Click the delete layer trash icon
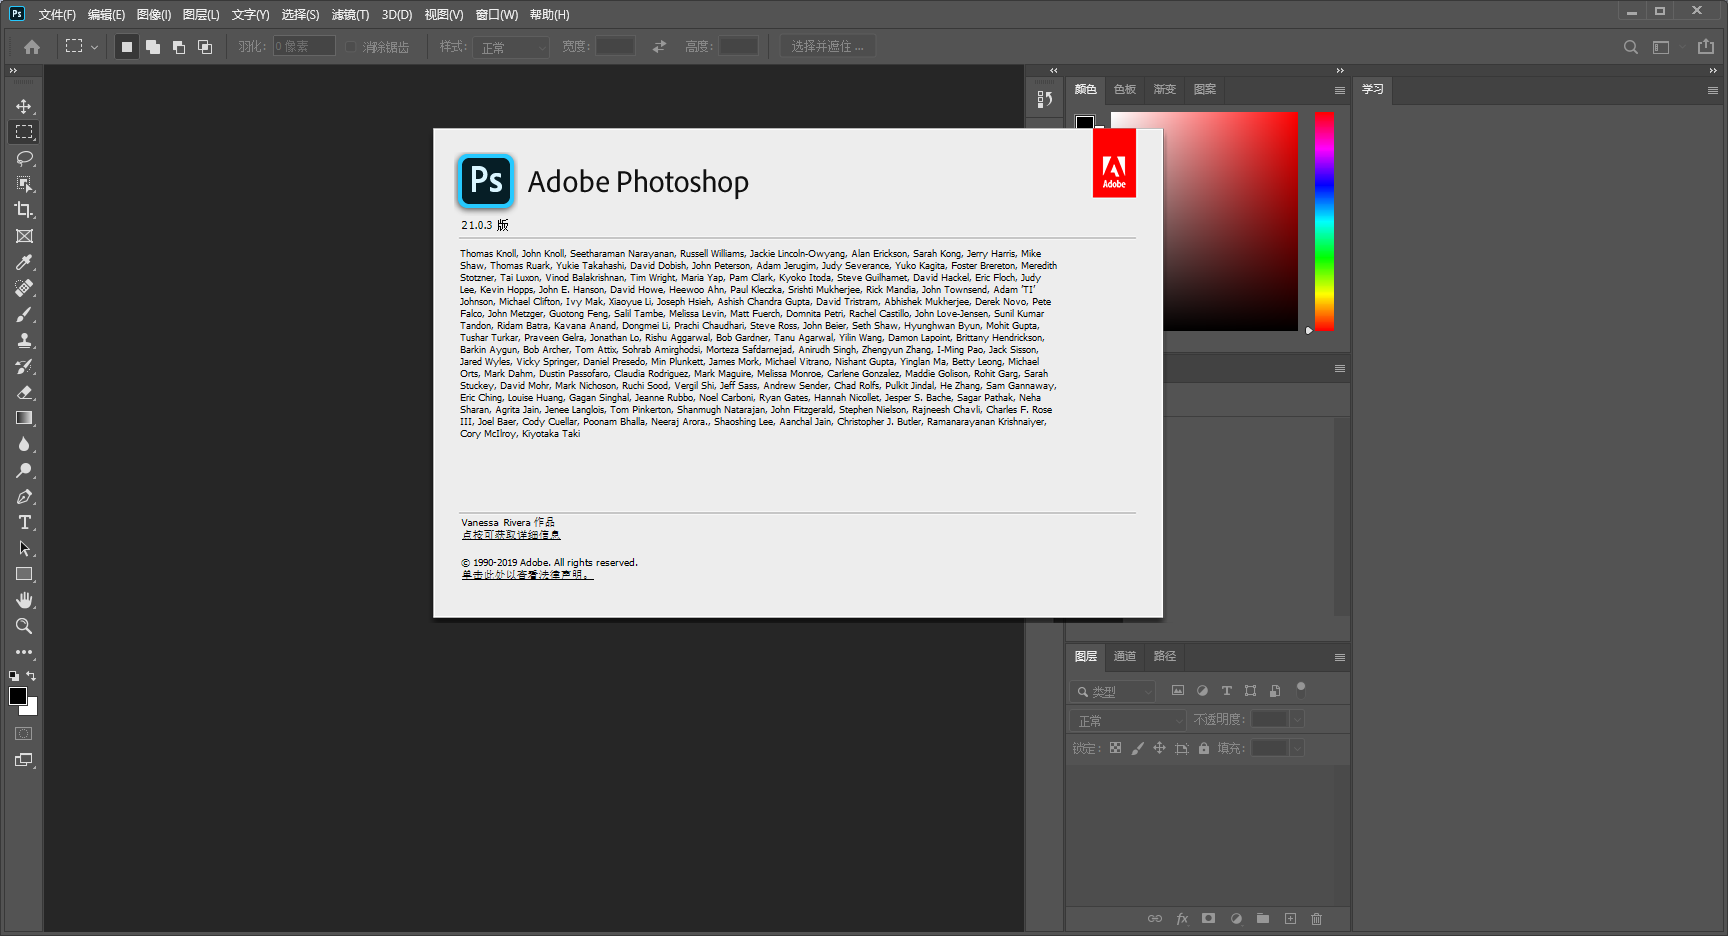The width and height of the screenshot is (1728, 936). tap(1316, 918)
